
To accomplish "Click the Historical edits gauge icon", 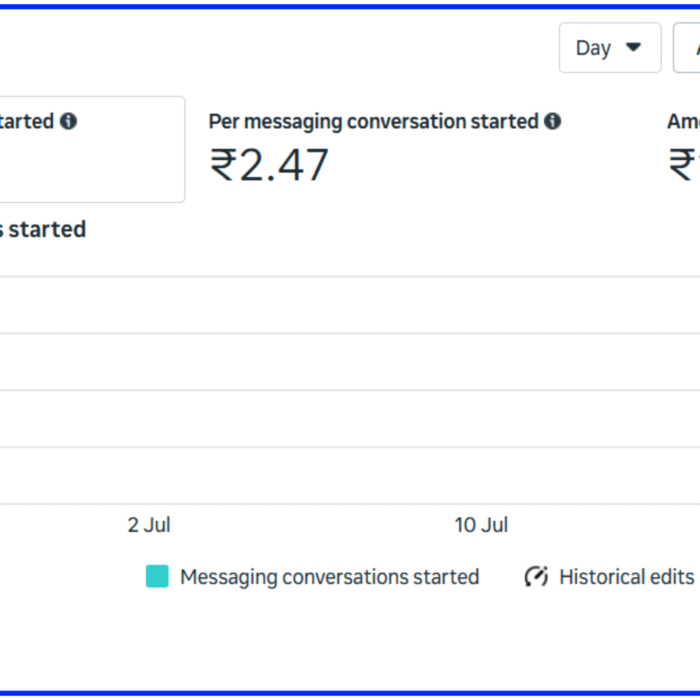I will click(536, 577).
